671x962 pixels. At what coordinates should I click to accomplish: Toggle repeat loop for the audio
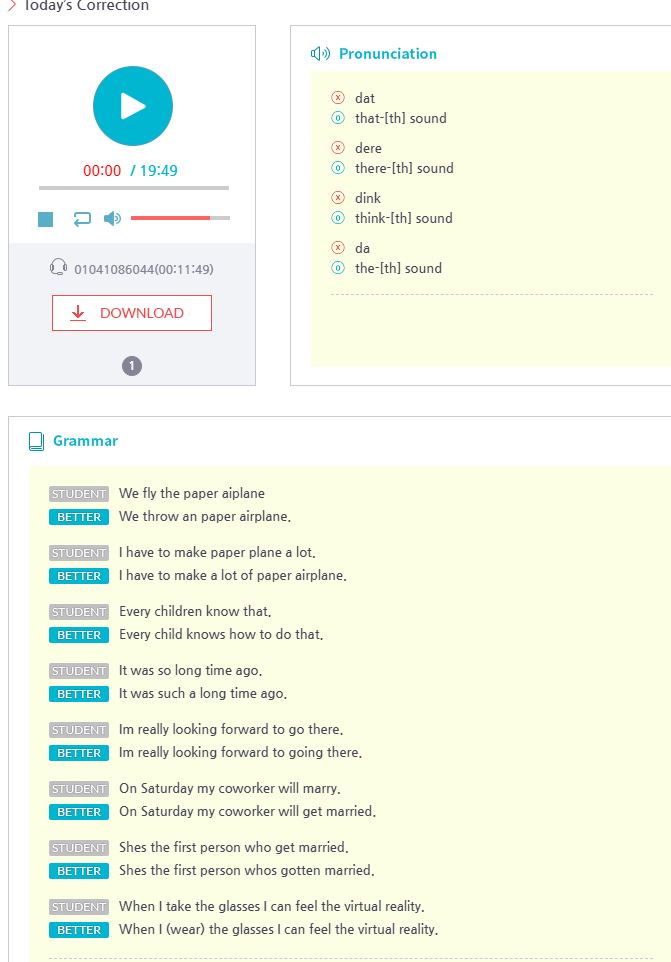coord(82,218)
